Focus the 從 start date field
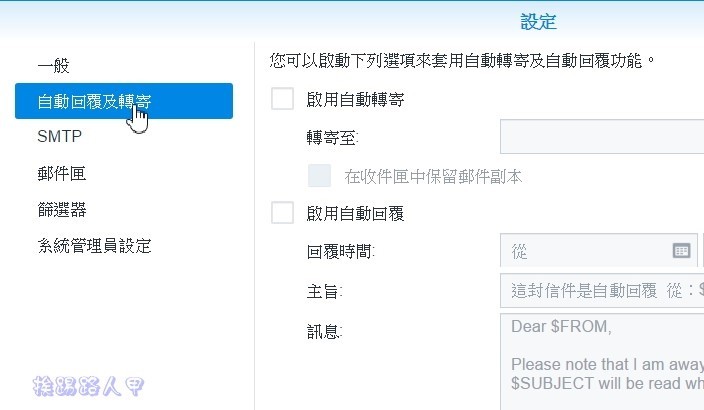Screen dimensions: 704x410 (x=585, y=251)
